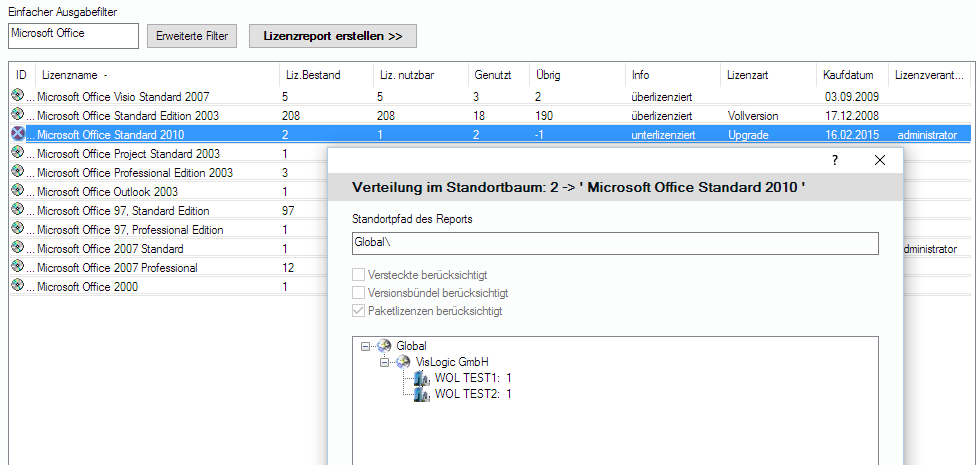Select row Microsoft Office 2007 Standard
Image resolution: width=977 pixels, height=465 pixels.
tap(168, 248)
